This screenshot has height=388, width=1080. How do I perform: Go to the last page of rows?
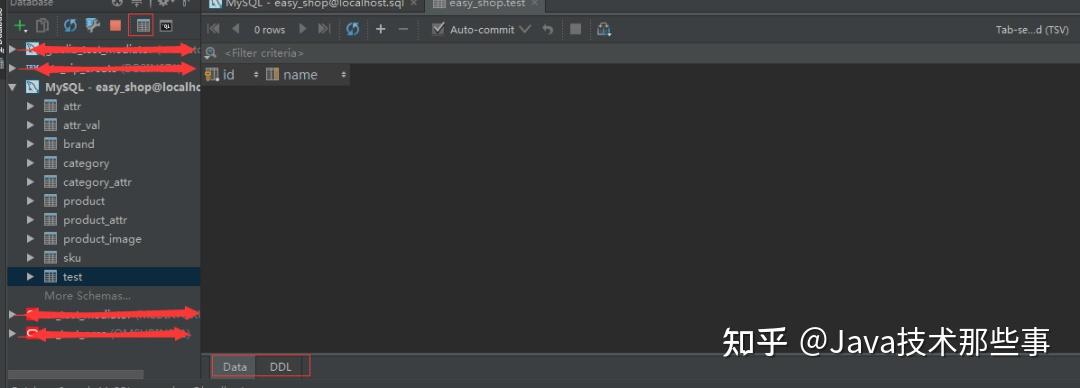(324, 29)
